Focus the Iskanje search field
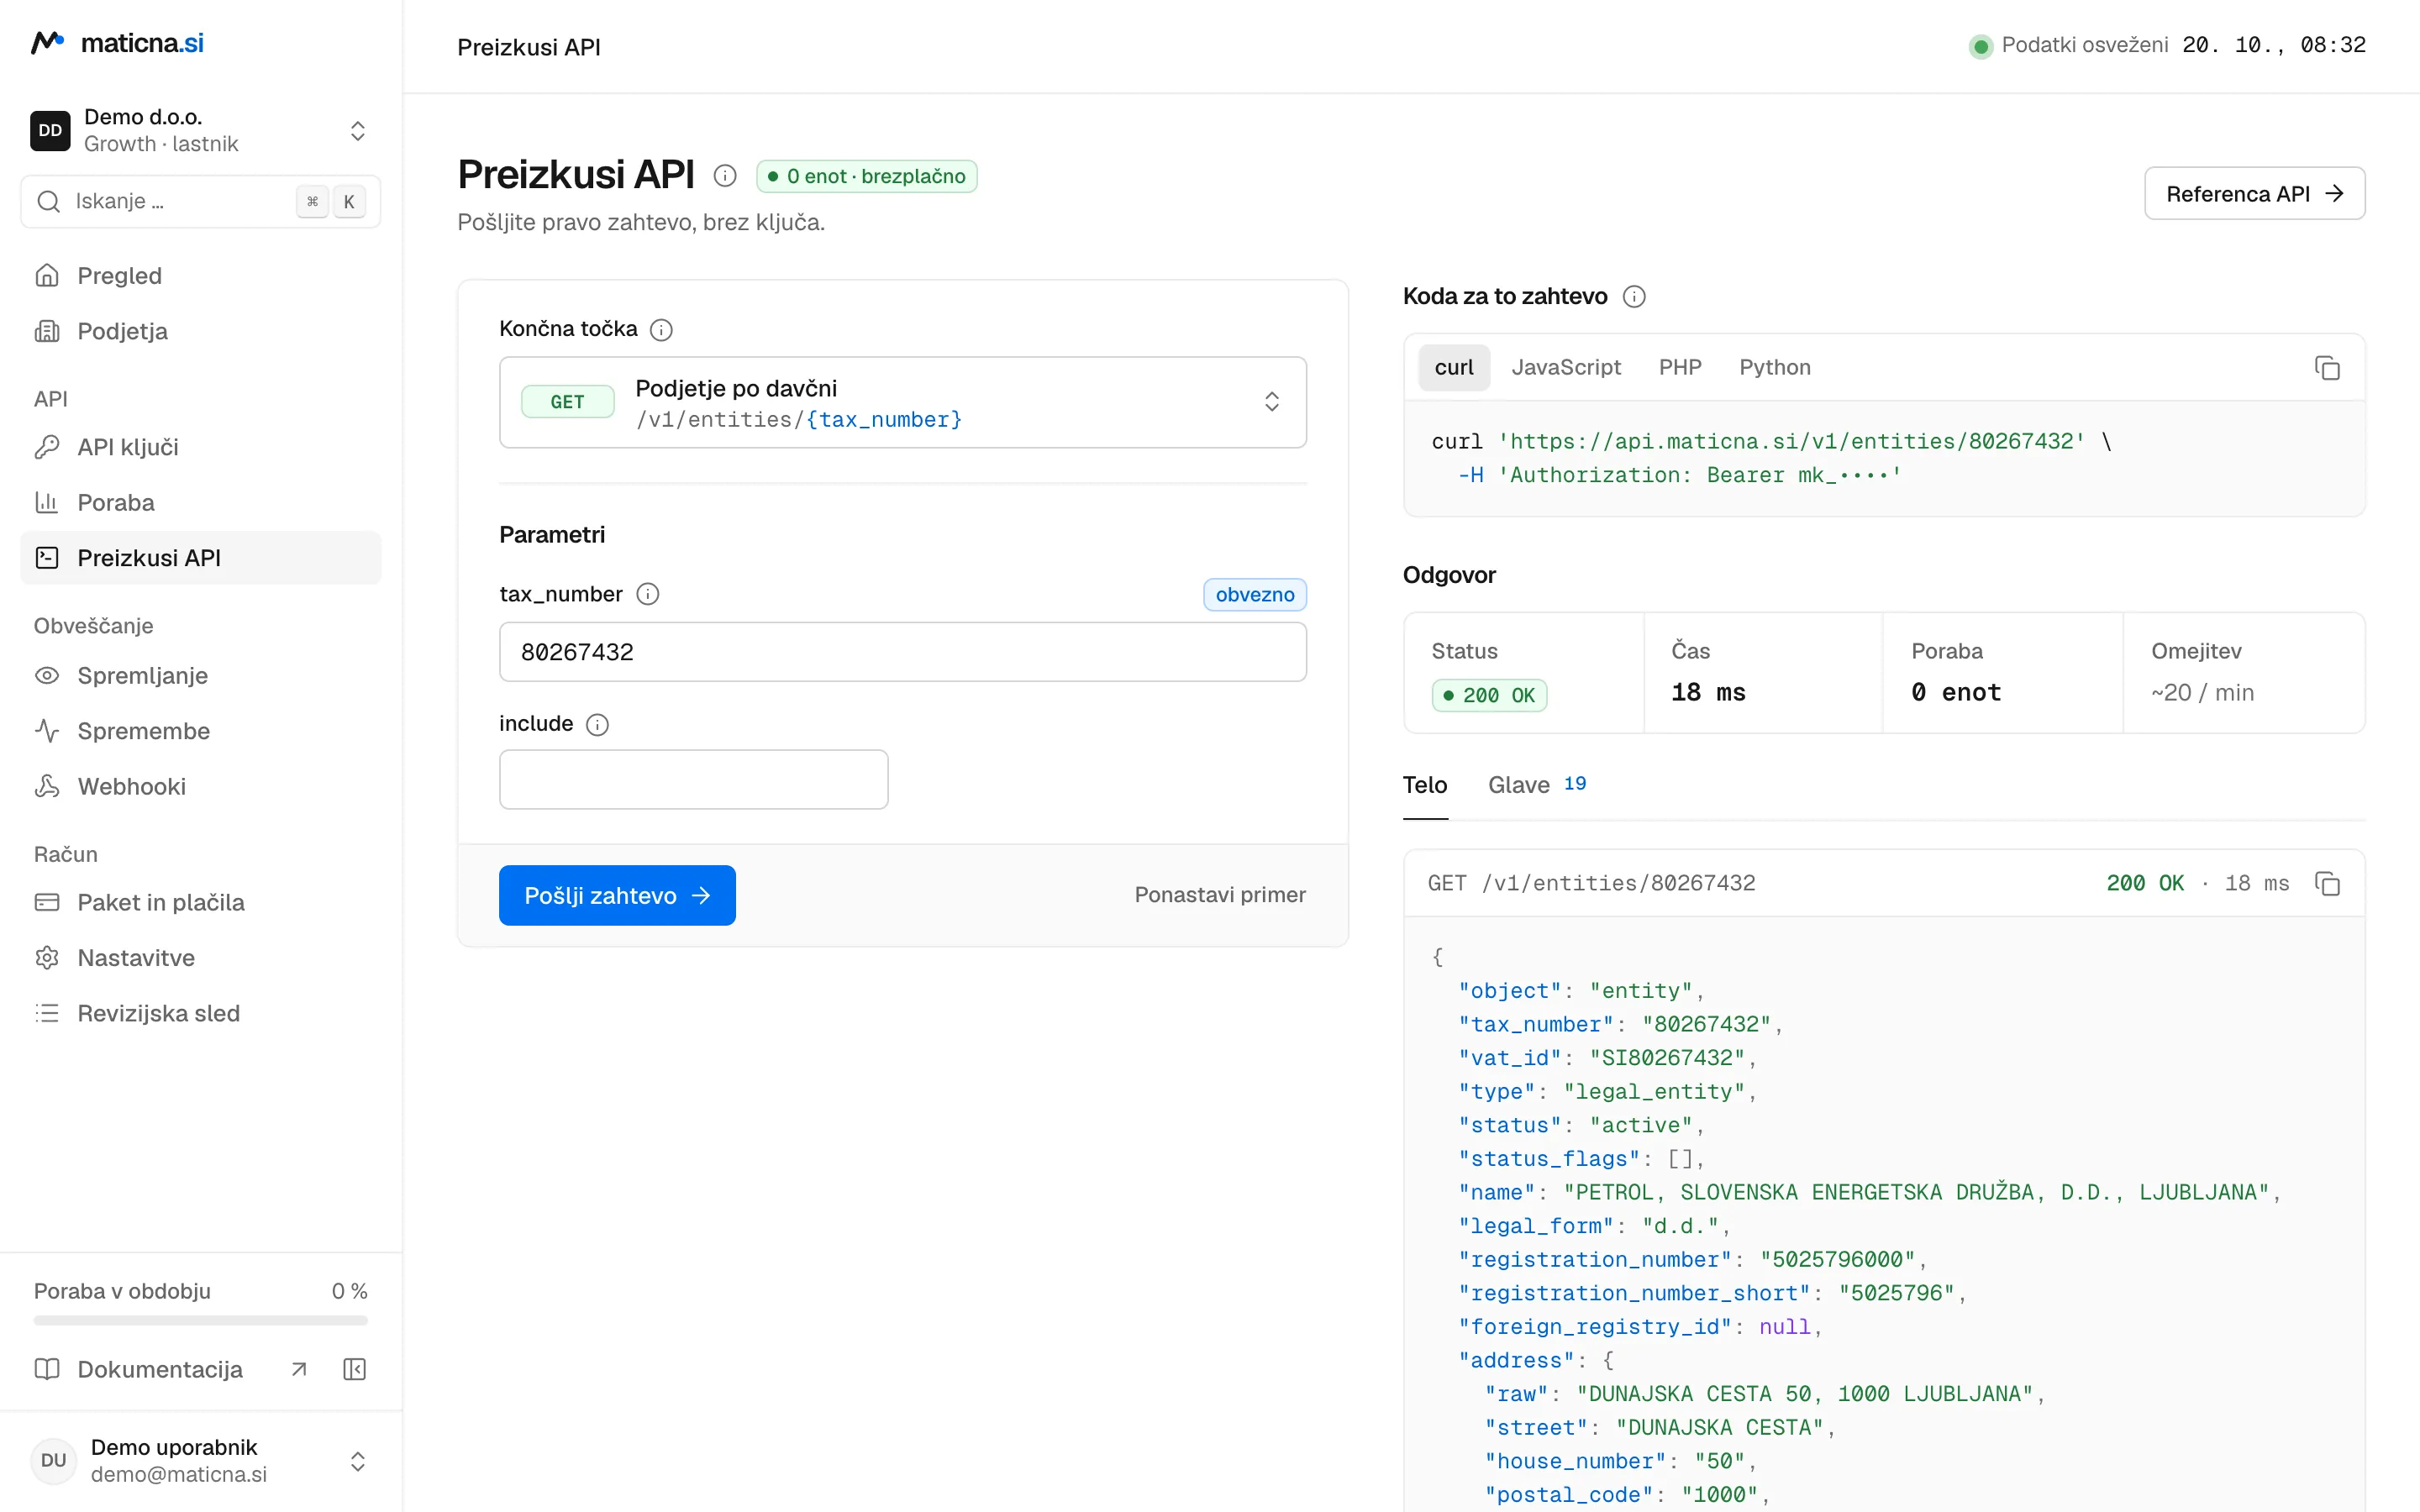The image size is (2420, 1512). (200, 201)
